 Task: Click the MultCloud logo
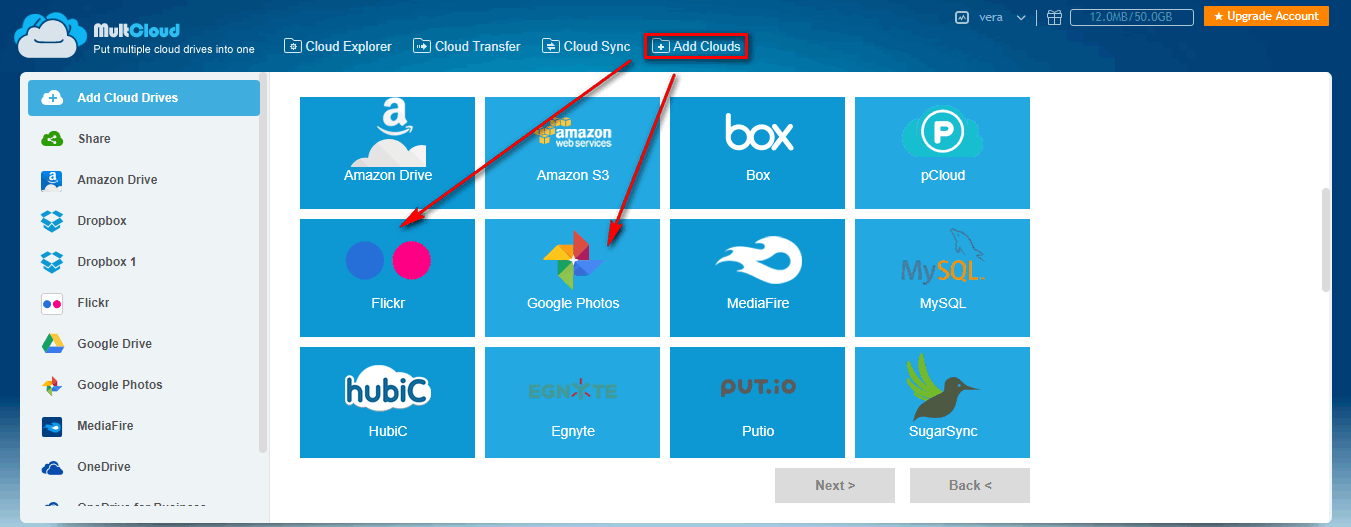[135, 35]
